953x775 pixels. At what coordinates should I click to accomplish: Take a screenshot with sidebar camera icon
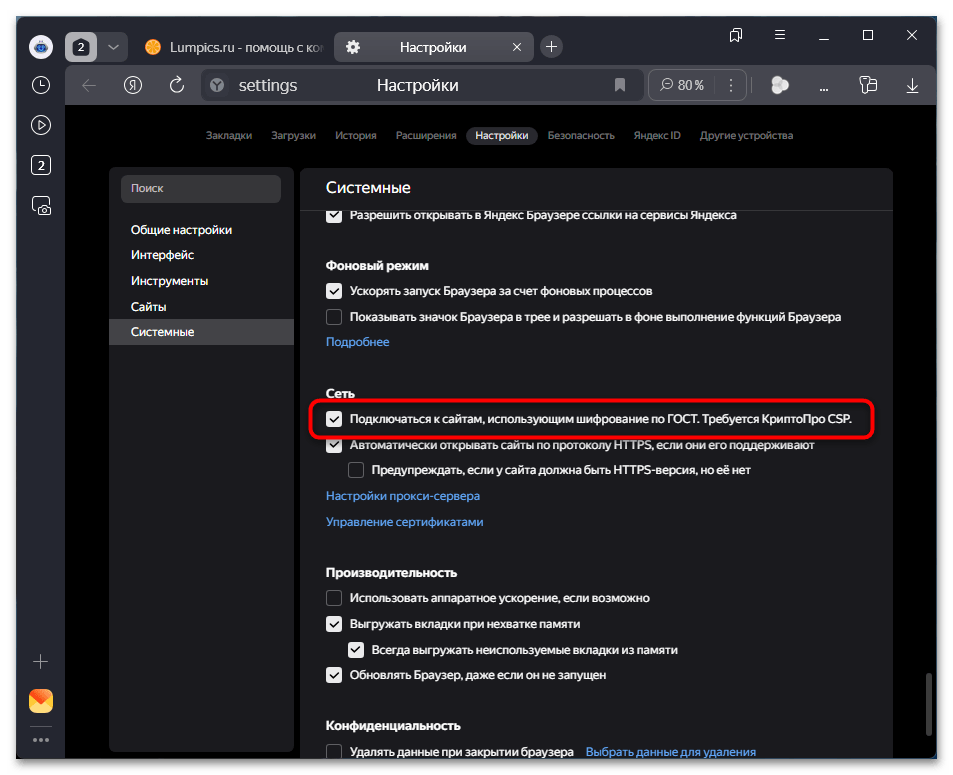[x=41, y=206]
